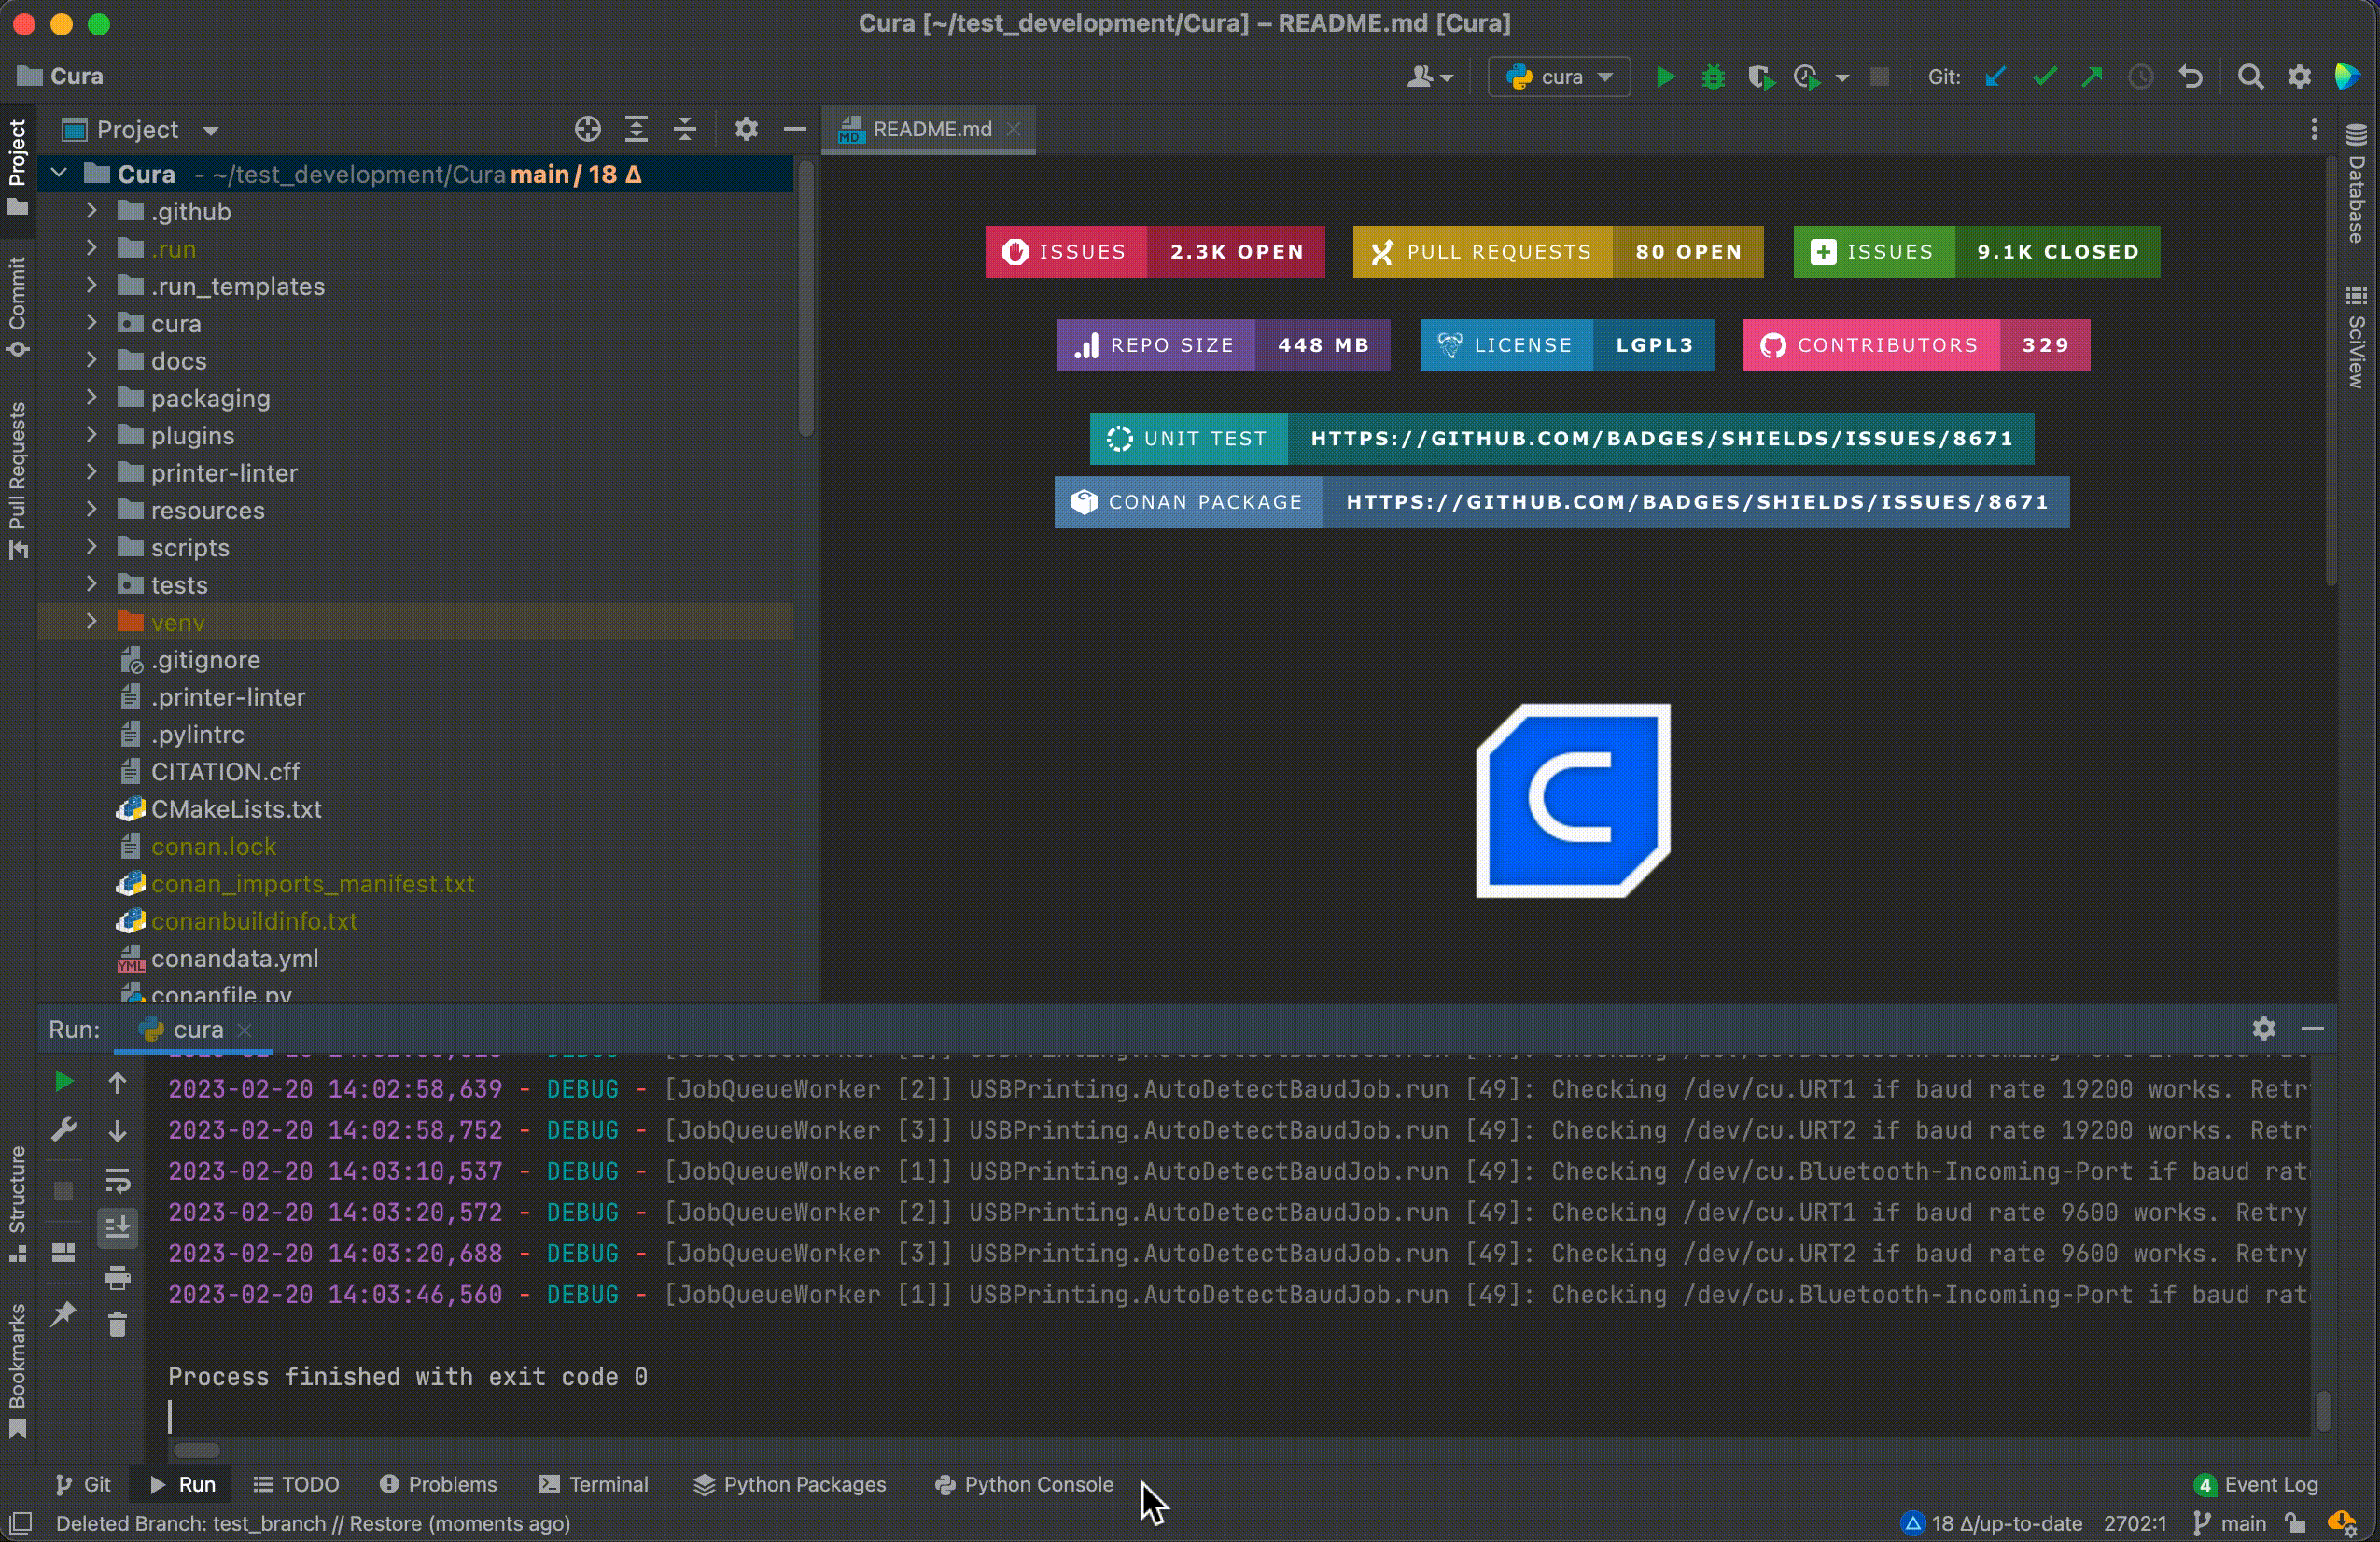Pin the Run tab
This screenshot has width=2380, height=1542.
click(x=63, y=1313)
